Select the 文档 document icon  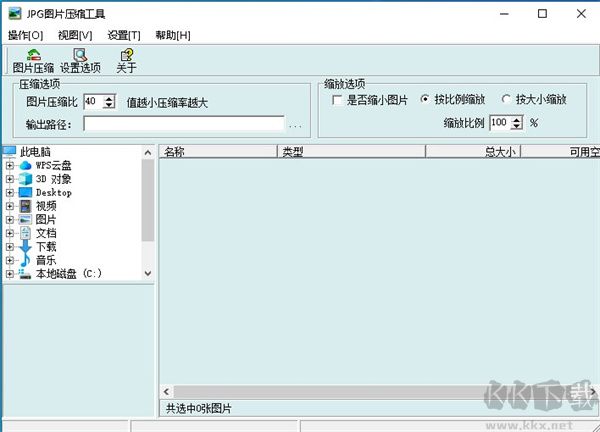click(25, 233)
